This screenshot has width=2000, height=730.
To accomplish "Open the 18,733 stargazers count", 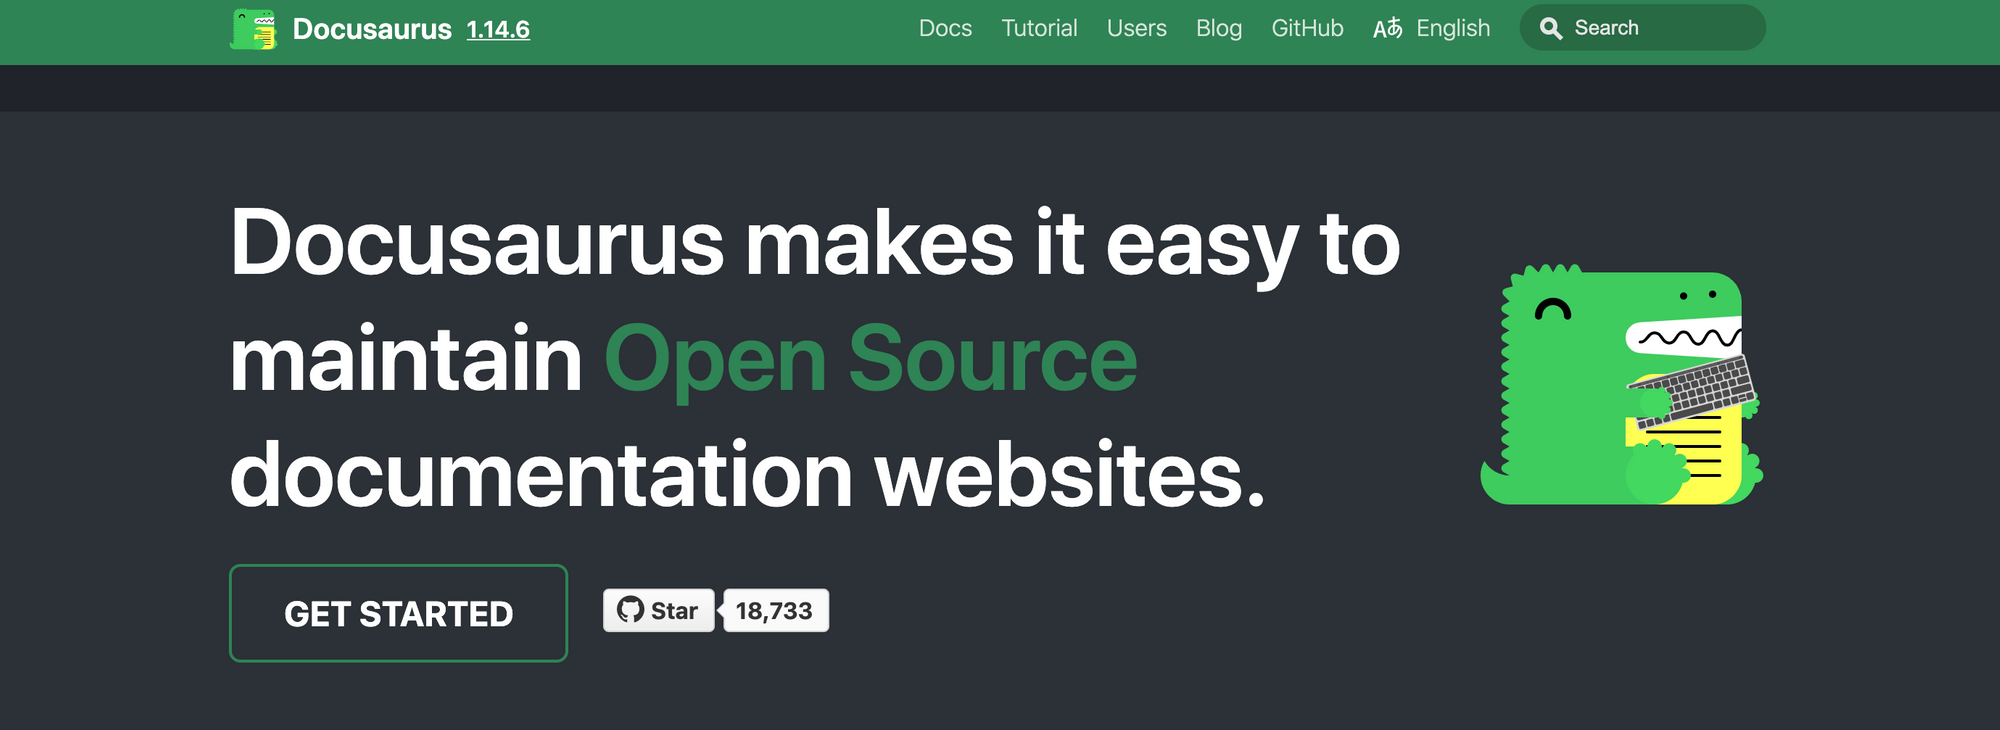I will tap(774, 610).
